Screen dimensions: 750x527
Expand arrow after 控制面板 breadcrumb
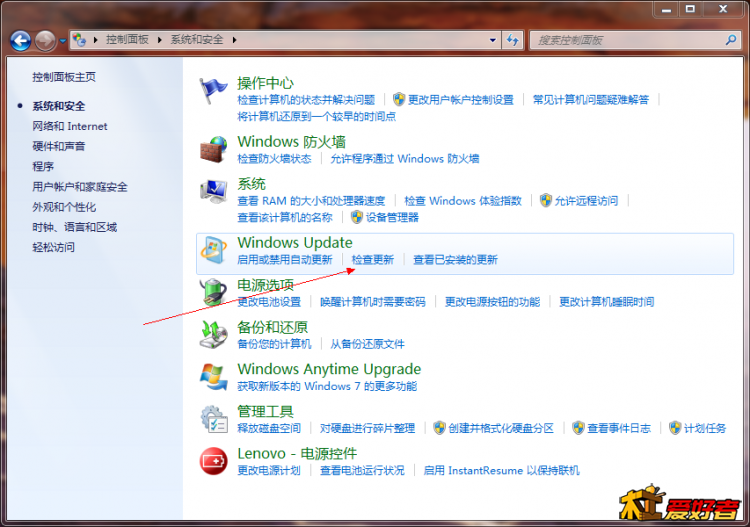(160, 40)
